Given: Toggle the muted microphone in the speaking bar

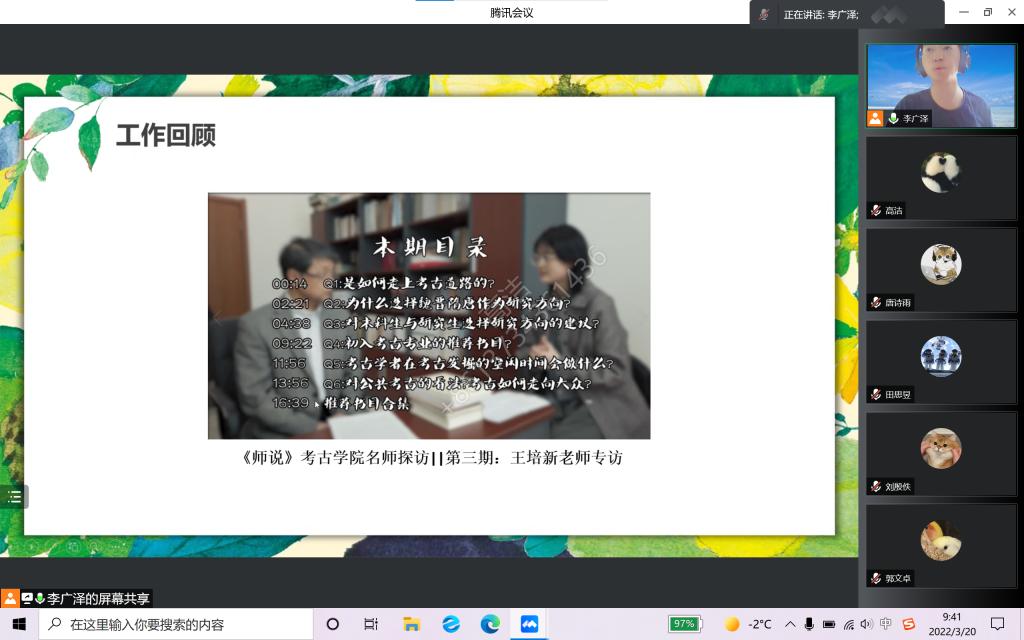Looking at the screenshot, I should (764, 14).
